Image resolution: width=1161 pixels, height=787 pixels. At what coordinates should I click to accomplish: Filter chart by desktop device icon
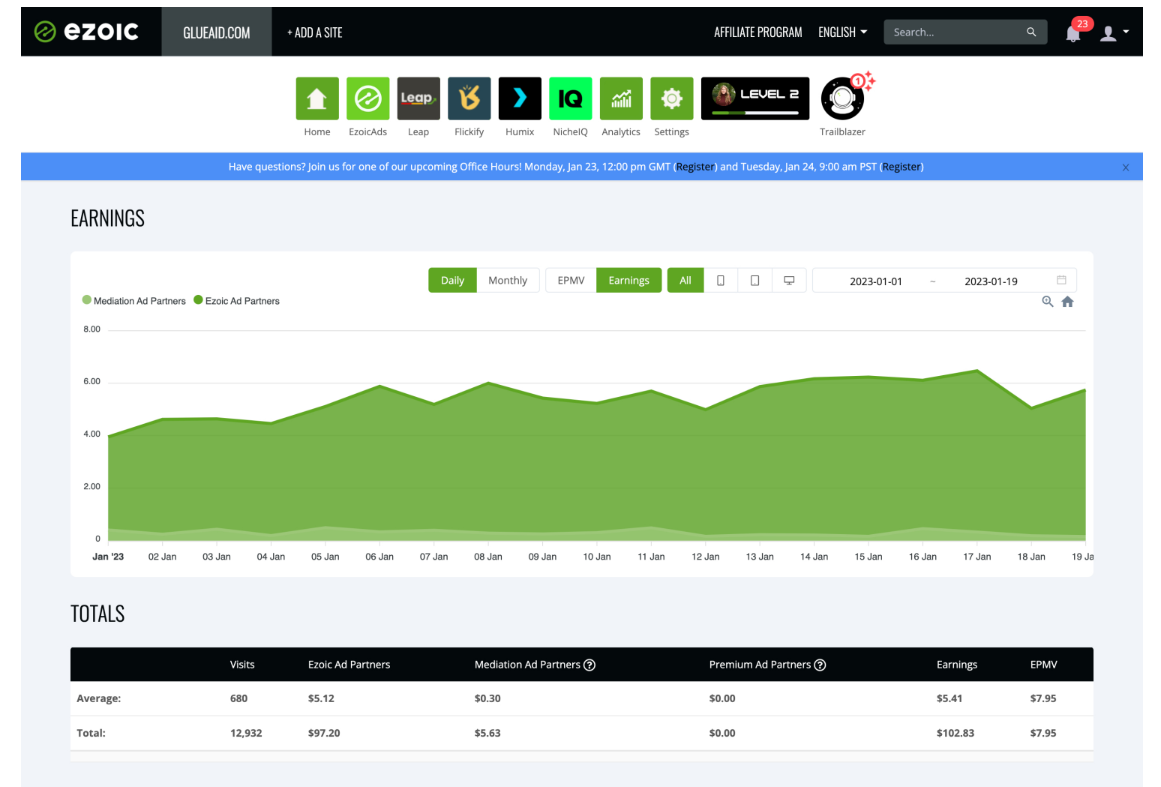coord(789,281)
